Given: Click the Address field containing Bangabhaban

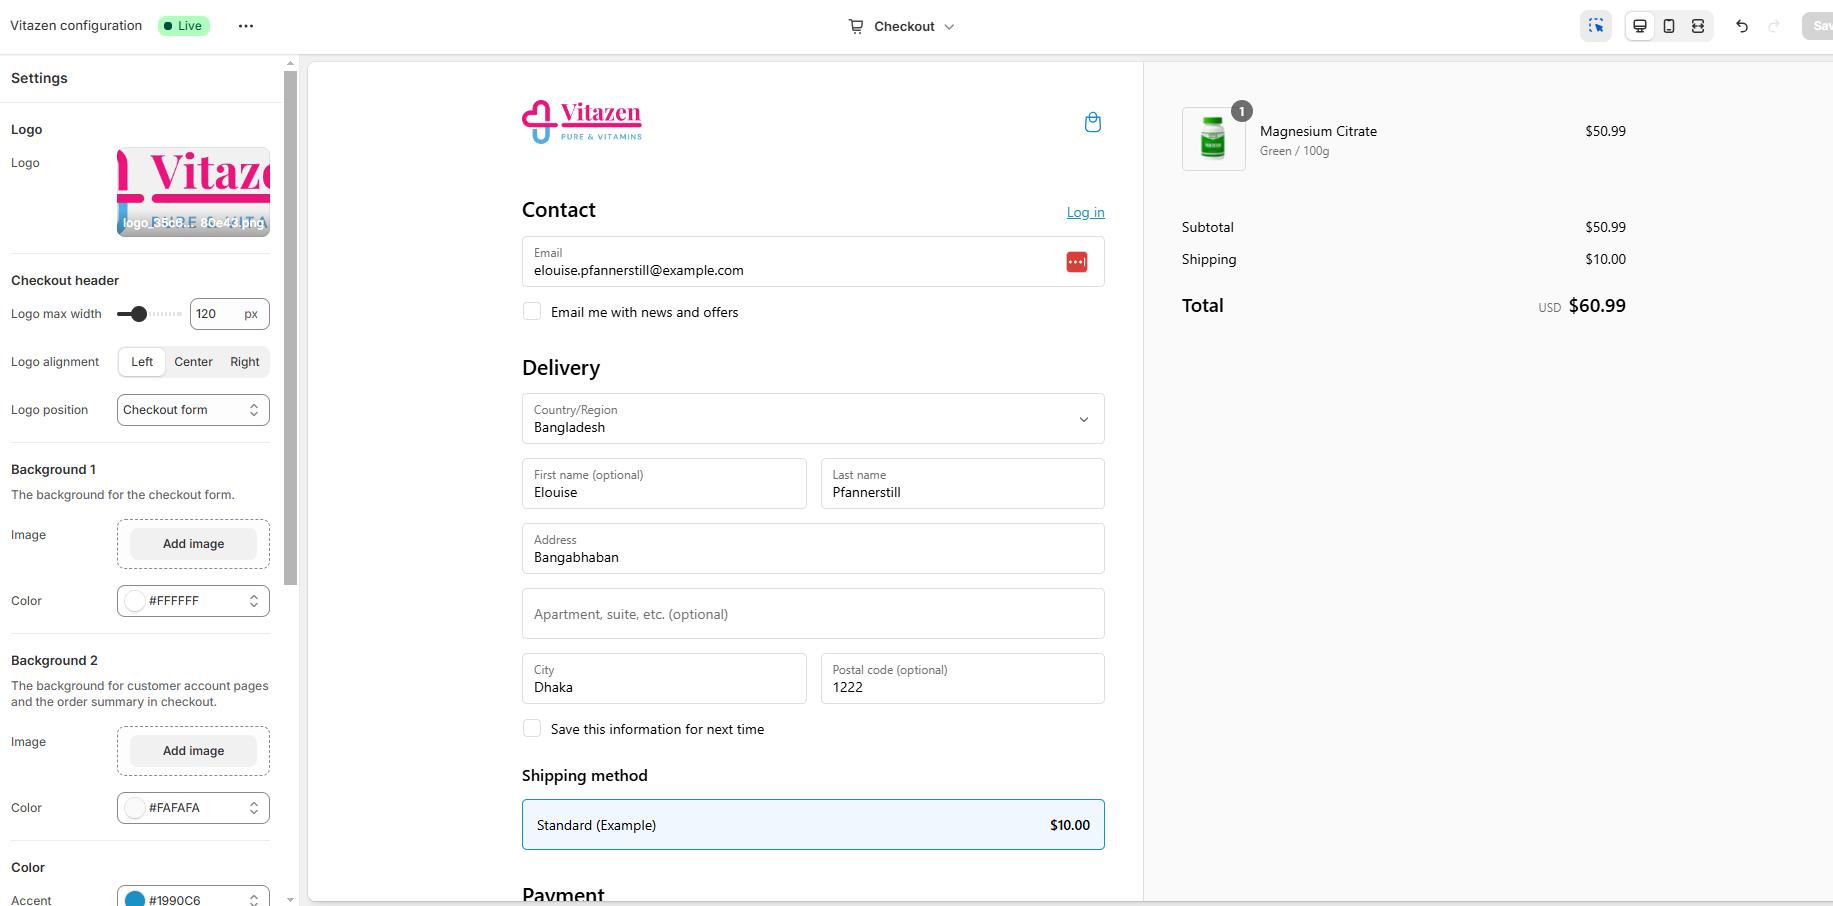Looking at the screenshot, I should coord(813,549).
